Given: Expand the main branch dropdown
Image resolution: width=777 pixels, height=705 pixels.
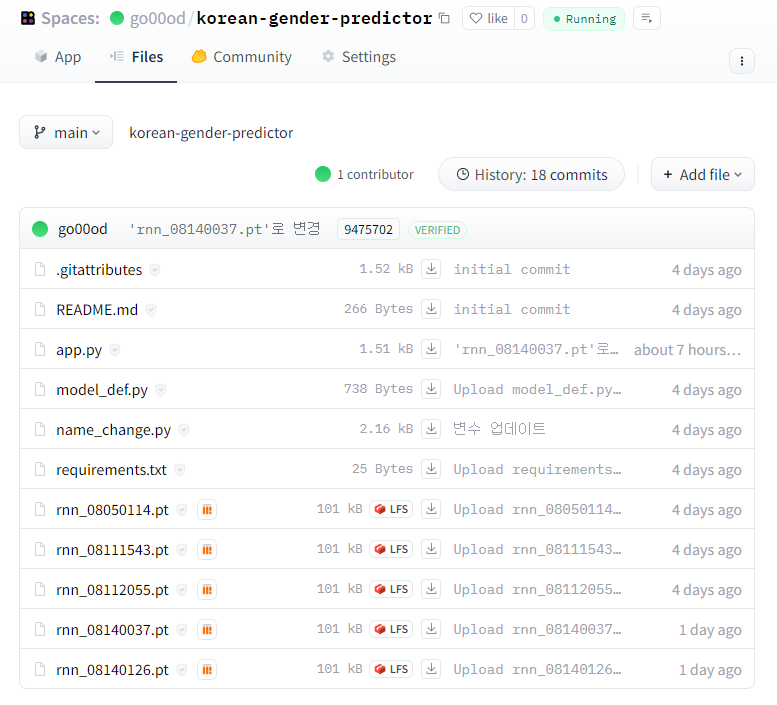Looking at the screenshot, I should pos(66,132).
